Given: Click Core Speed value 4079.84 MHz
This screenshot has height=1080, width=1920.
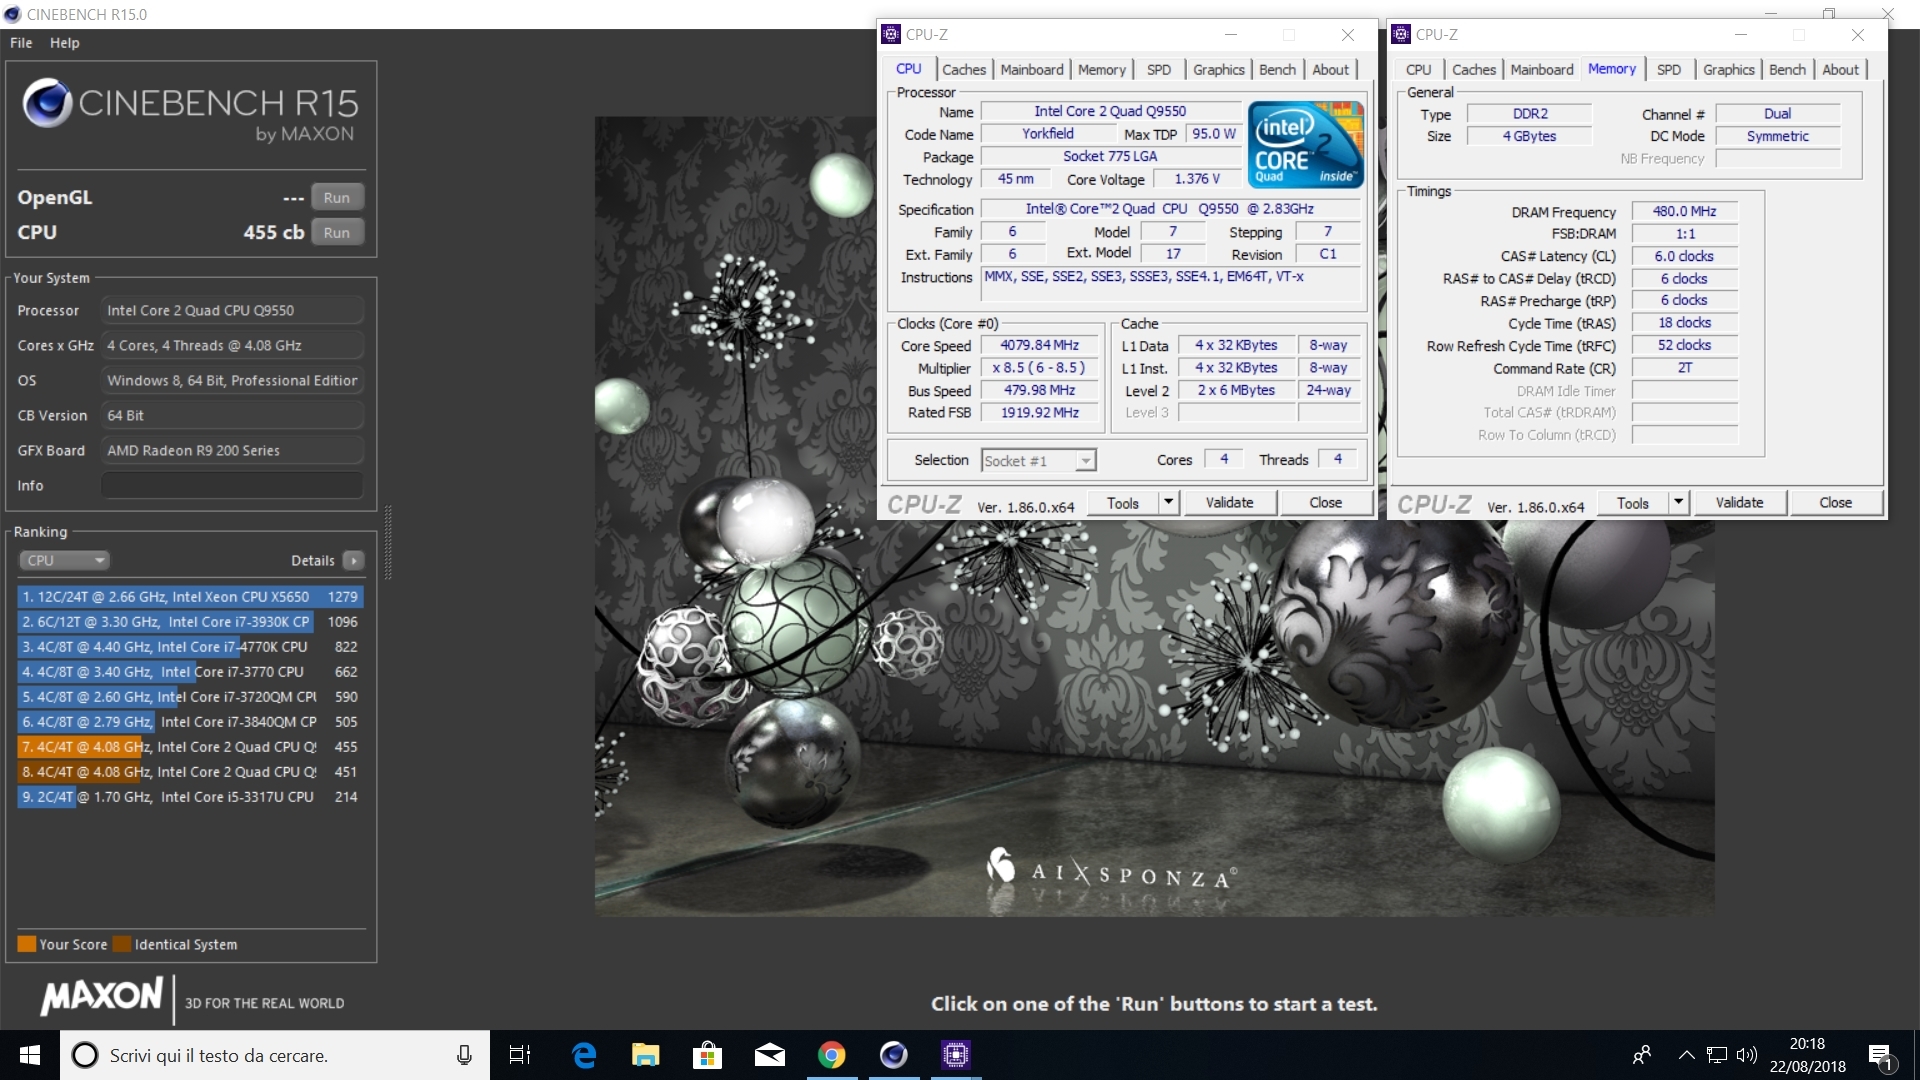Looking at the screenshot, I should (x=1040, y=345).
